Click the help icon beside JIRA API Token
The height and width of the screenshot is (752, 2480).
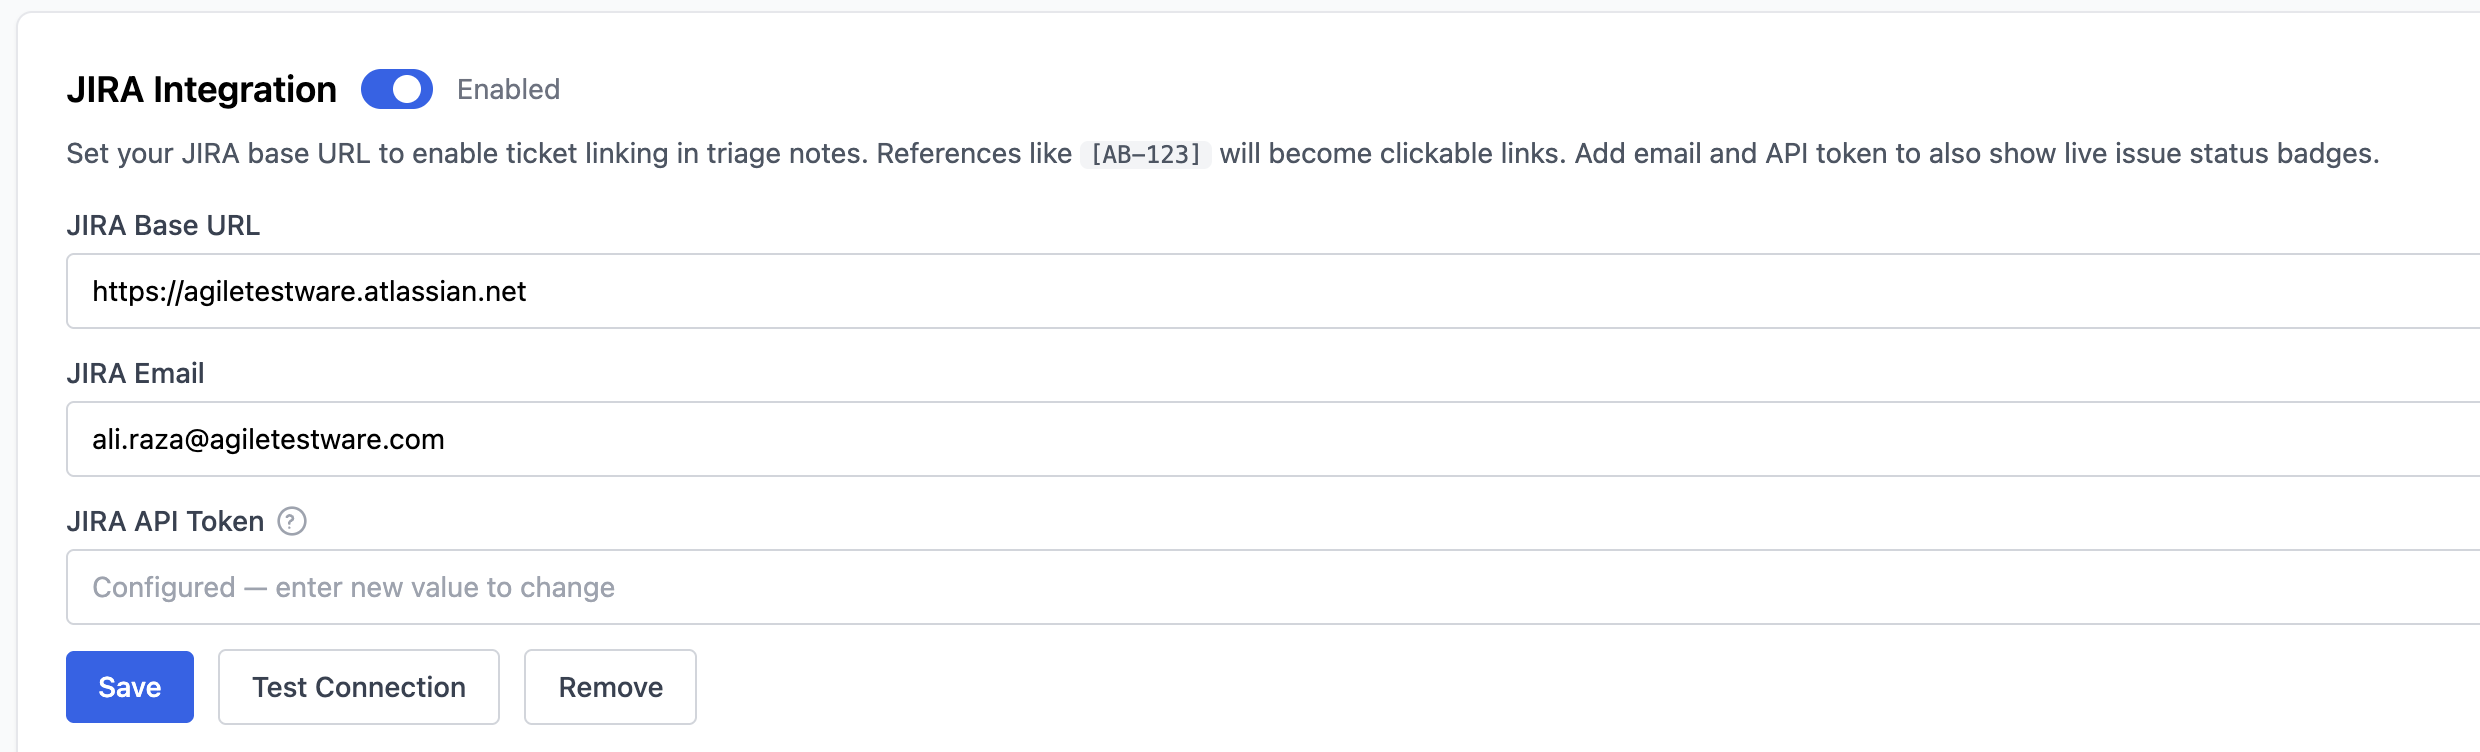click(x=292, y=521)
